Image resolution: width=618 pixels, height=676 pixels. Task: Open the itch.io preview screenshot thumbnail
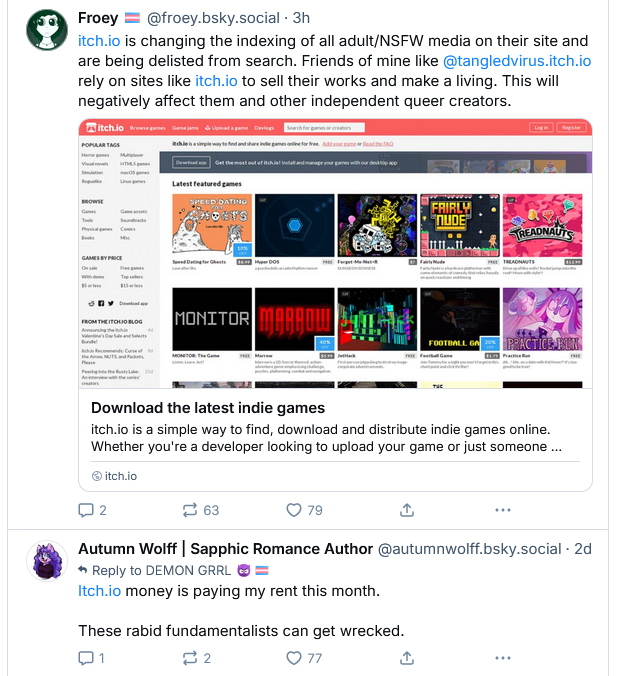click(x=335, y=253)
